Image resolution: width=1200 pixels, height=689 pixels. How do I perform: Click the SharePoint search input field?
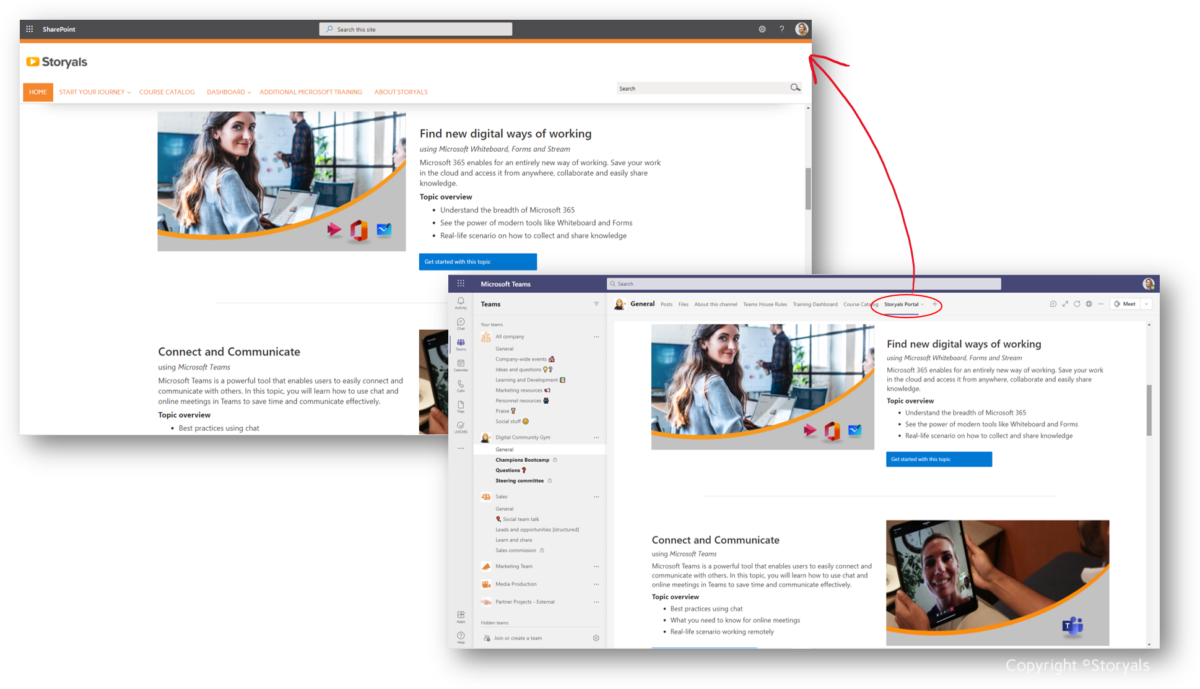[415, 28]
